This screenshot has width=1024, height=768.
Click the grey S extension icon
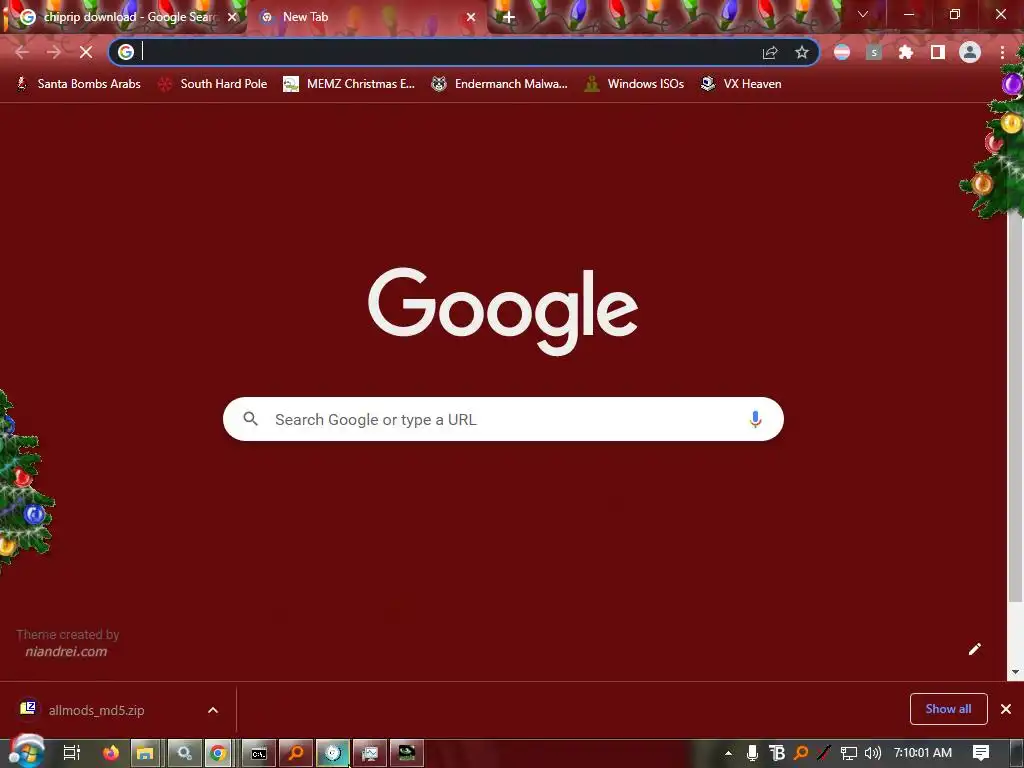tap(874, 52)
